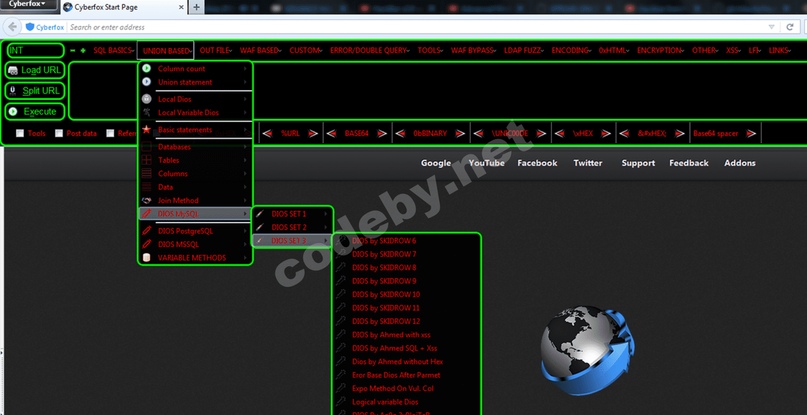This screenshot has width=807, height=415.
Task: Click the green plus icon beside INT
Action: pyautogui.click(x=84, y=50)
